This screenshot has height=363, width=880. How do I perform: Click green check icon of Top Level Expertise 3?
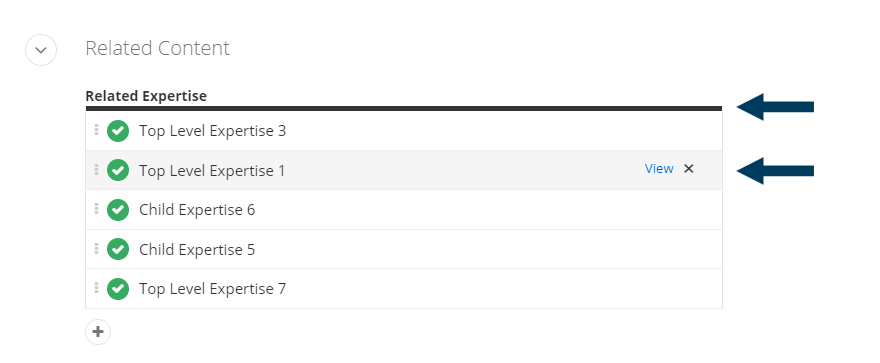118,131
